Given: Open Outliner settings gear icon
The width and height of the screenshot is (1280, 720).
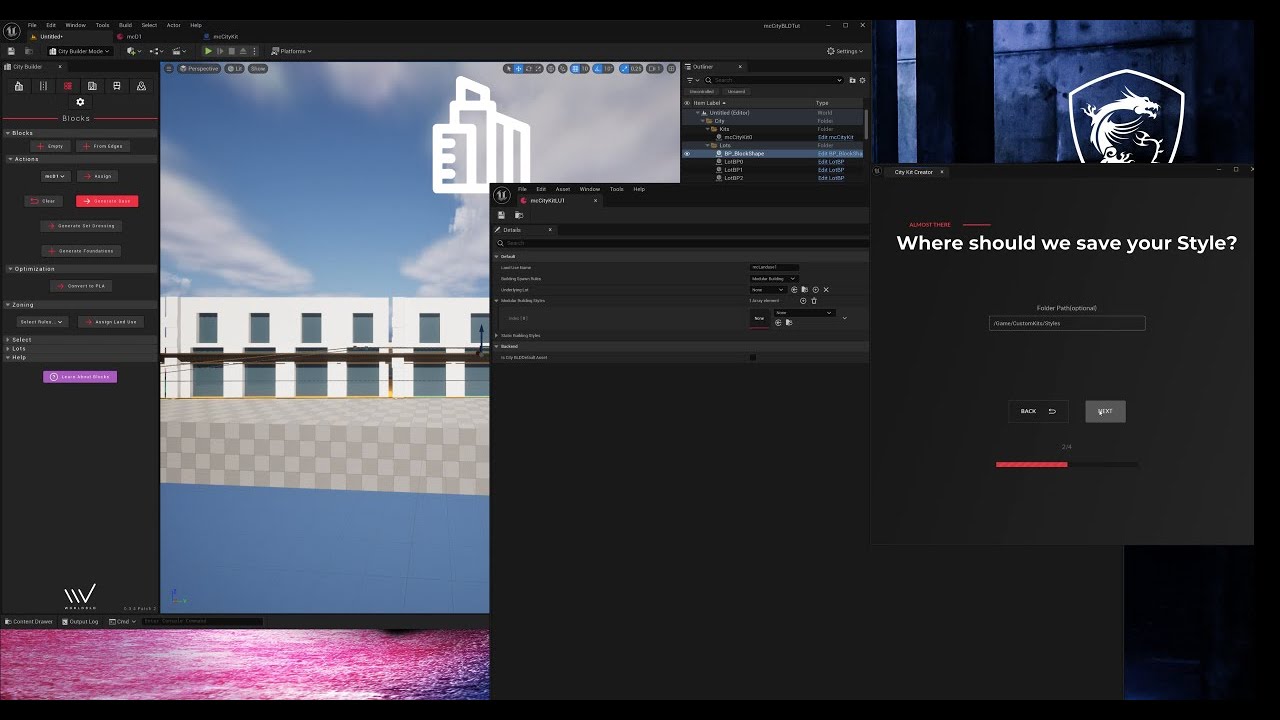Looking at the screenshot, I should (862, 80).
